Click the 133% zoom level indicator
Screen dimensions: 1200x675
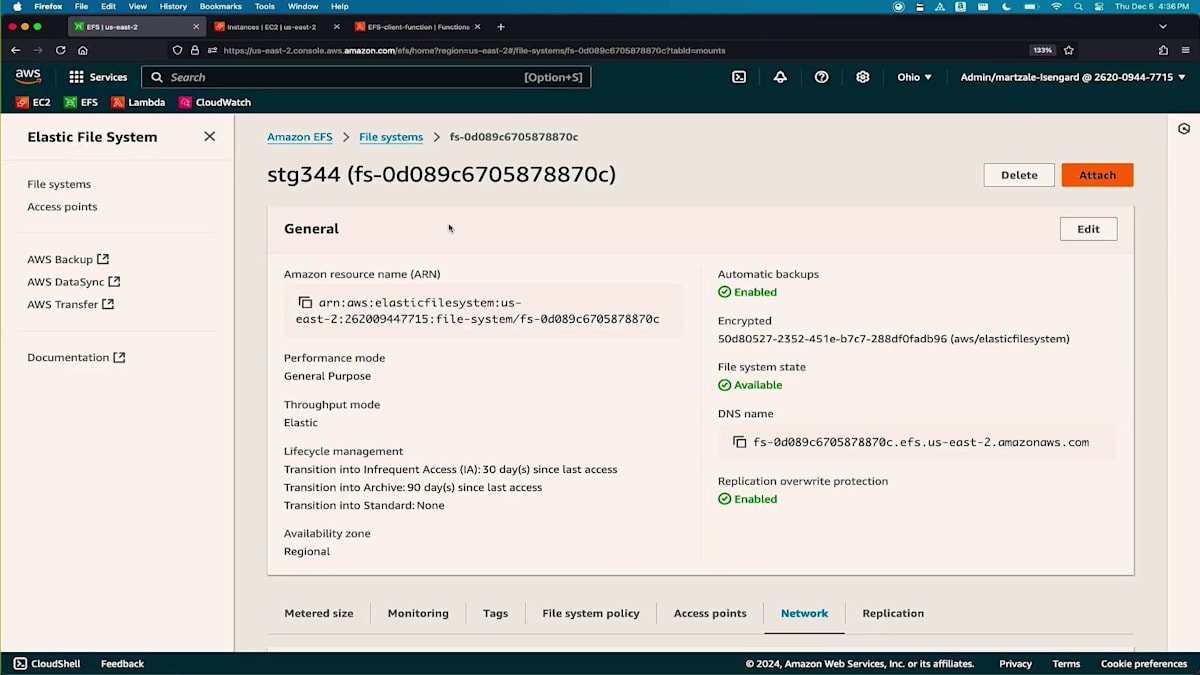point(1042,50)
